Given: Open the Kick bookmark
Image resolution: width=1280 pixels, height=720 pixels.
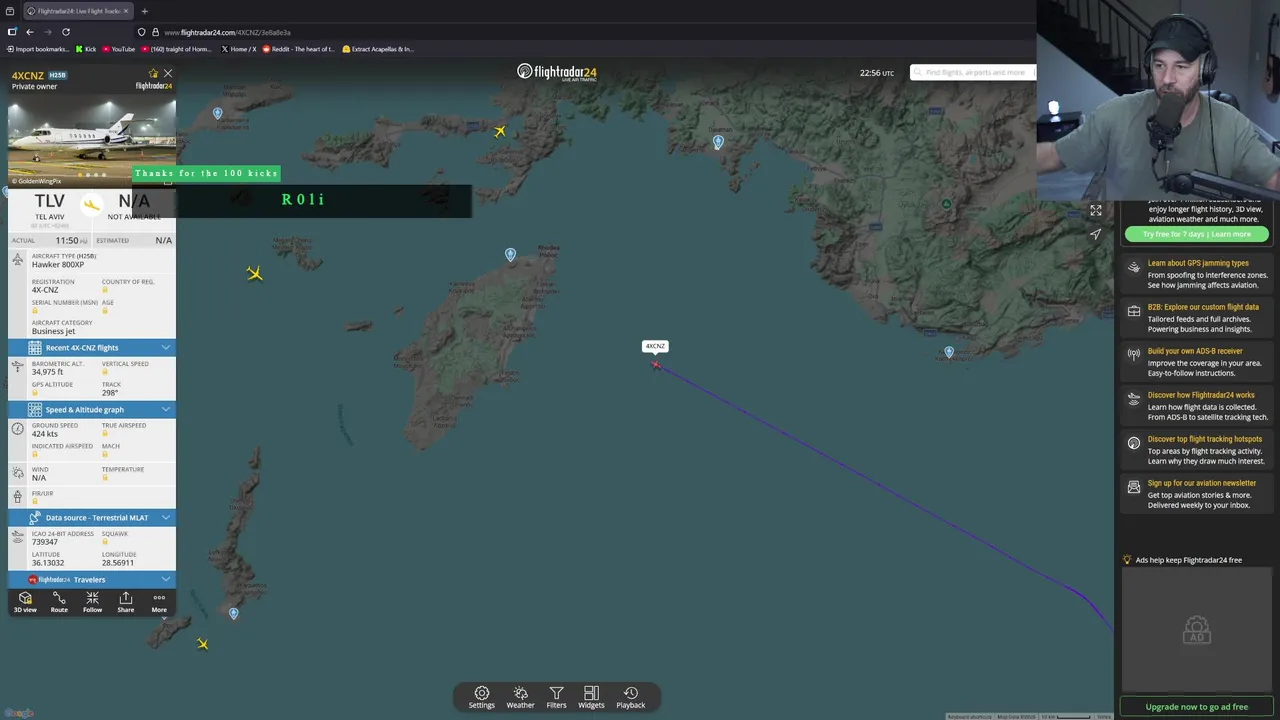Looking at the screenshot, I should click(x=86, y=49).
